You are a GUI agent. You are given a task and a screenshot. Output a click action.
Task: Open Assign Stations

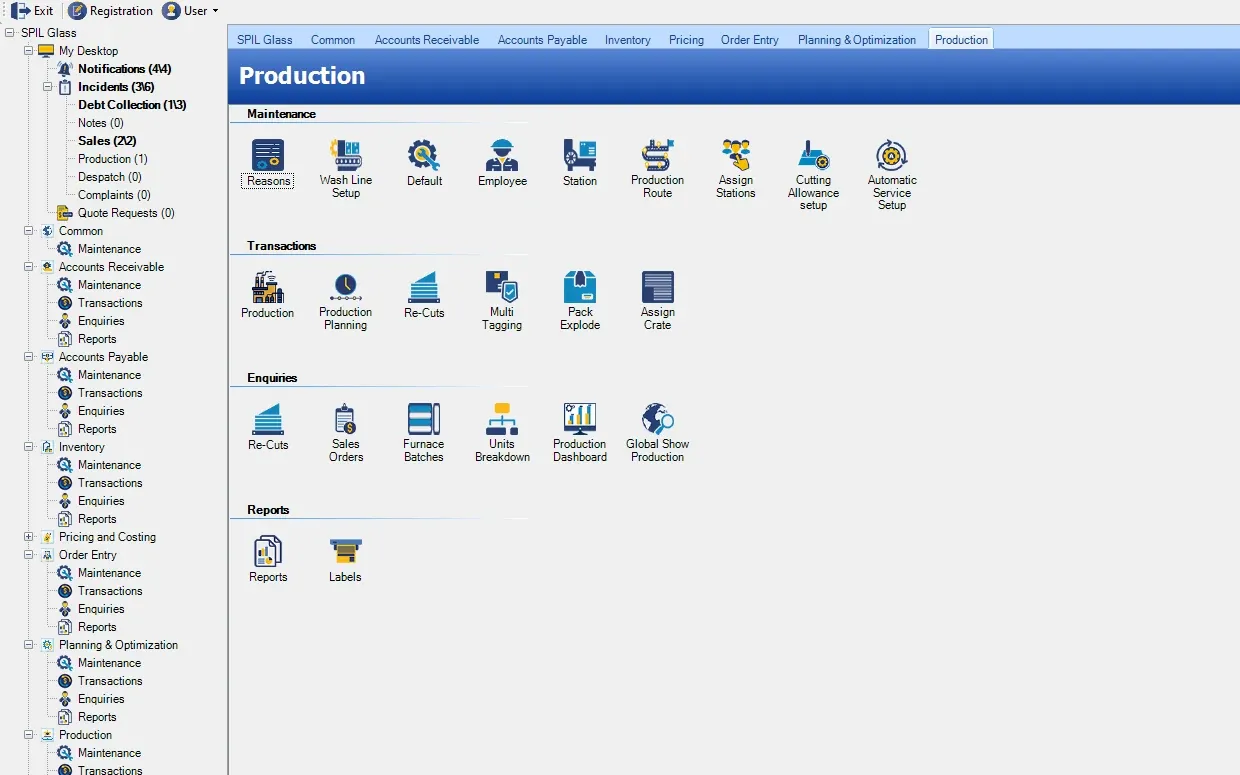tap(736, 169)
